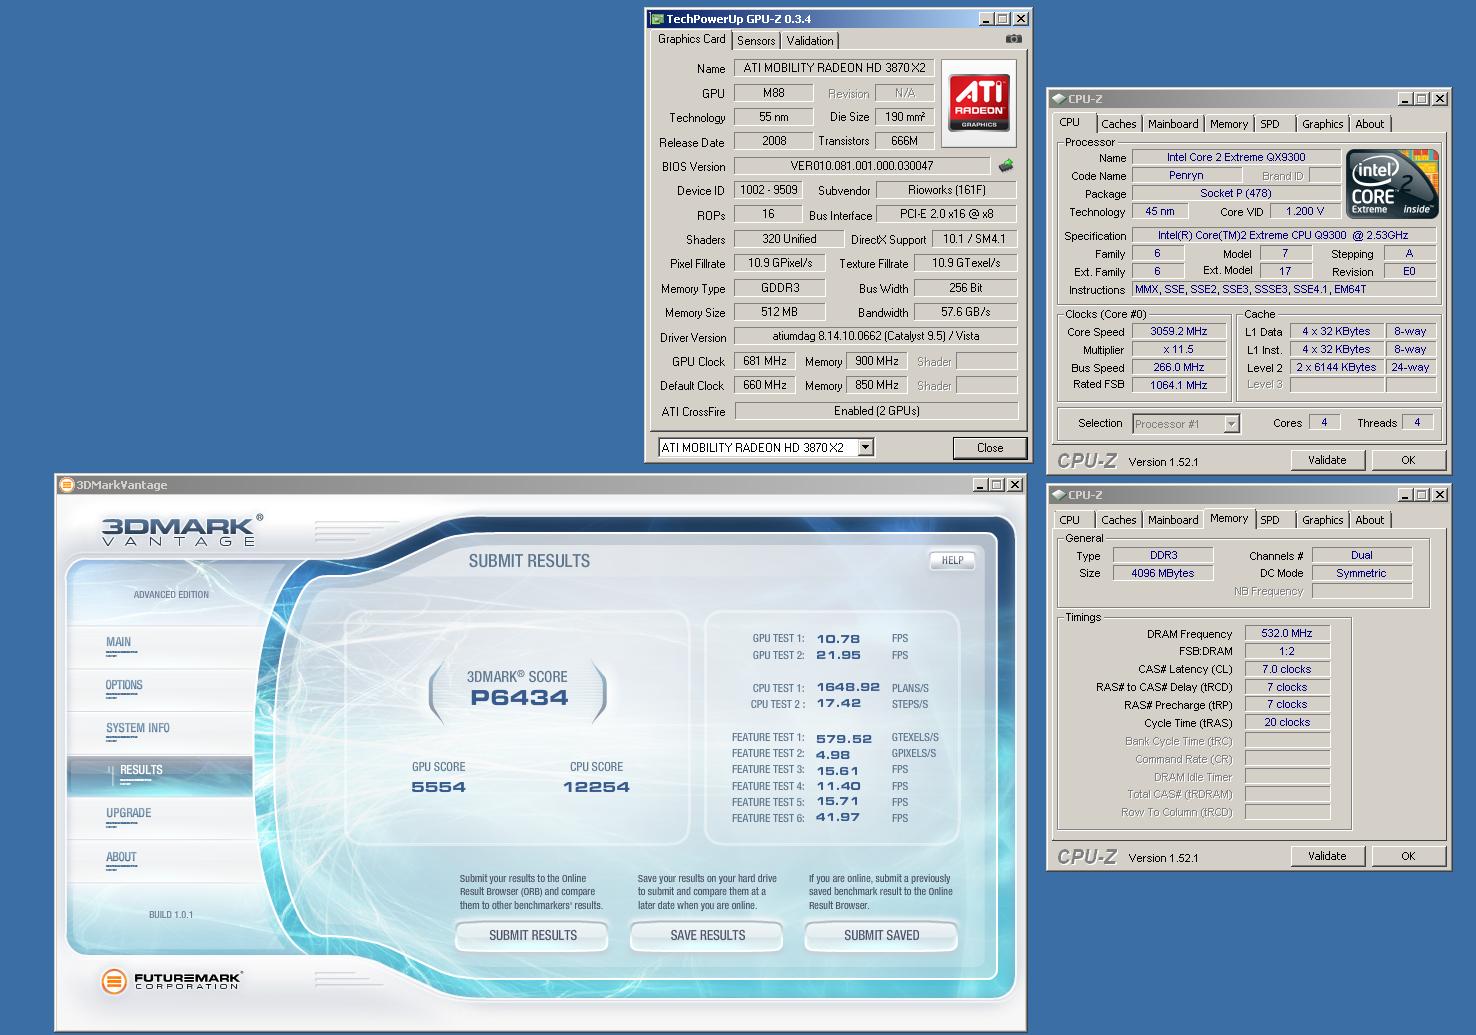Open Graphics tab in top CPU-Z window
The height and width of the screenshot is (1035, 1476).
coord(1322,124)
